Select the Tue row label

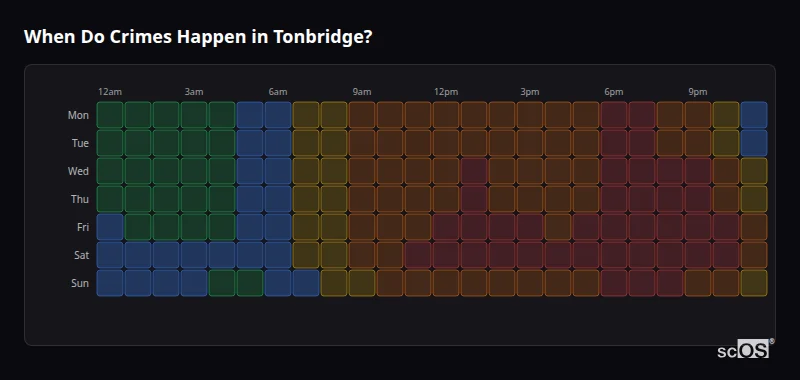[80, 143]
